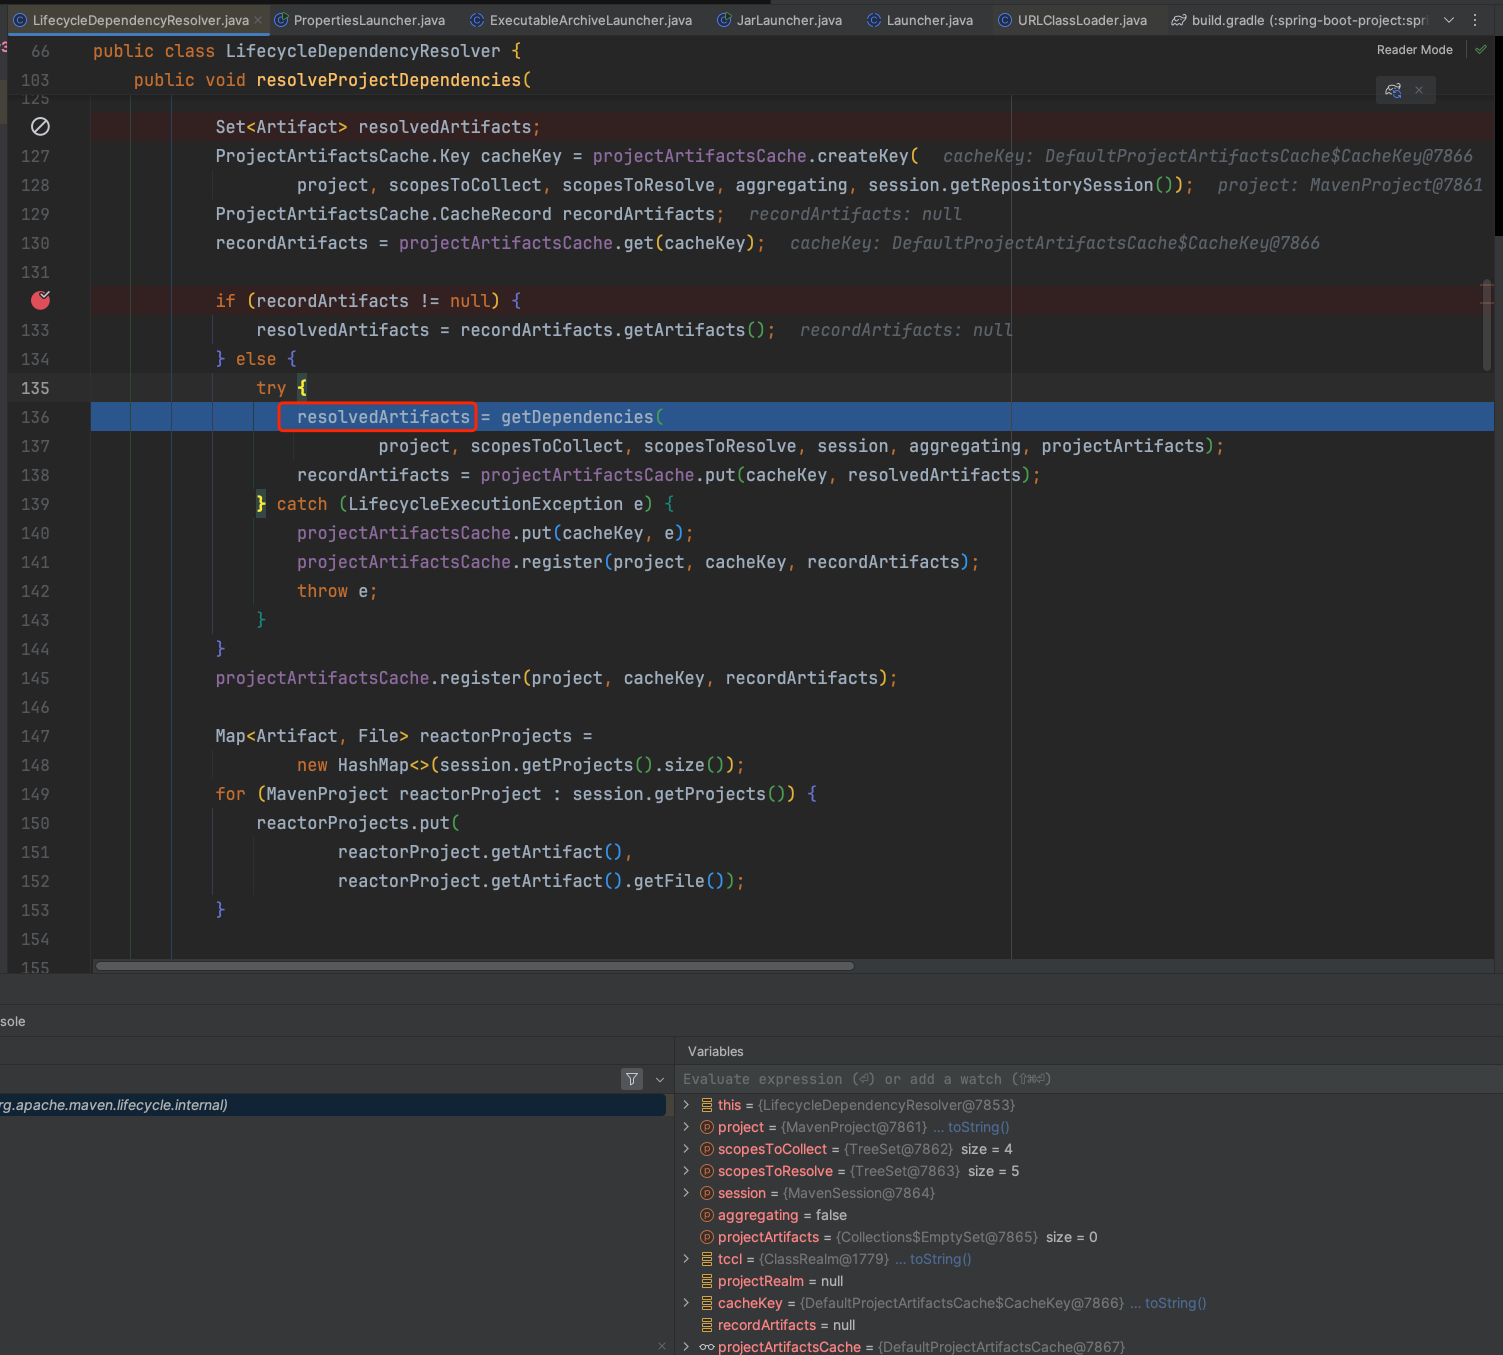Close the LifecycleDependencyResolver.java tab

click(x=259, y=20)
